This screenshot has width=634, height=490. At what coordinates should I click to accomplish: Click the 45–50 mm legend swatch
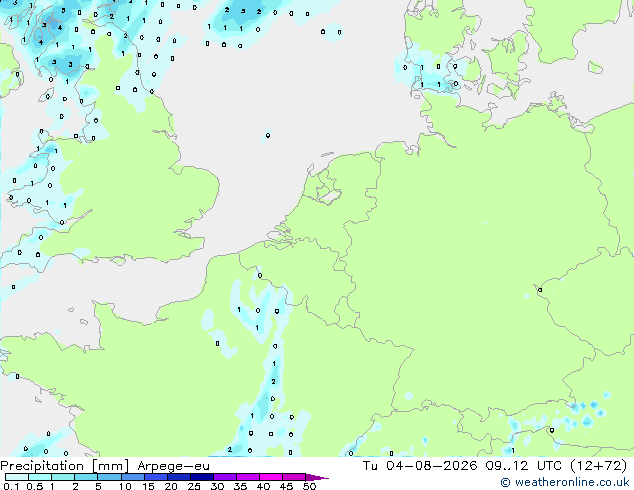click(294, 477)
